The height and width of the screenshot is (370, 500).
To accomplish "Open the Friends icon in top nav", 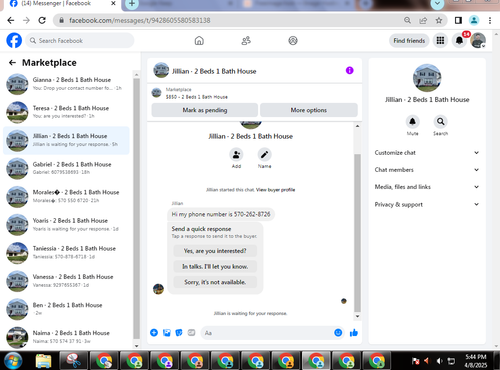I will [246, 41].
